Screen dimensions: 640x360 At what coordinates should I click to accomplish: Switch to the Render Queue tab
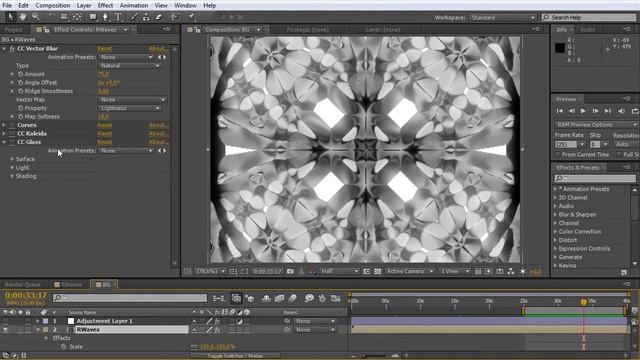pyautogui.click(x=22, y=284)
